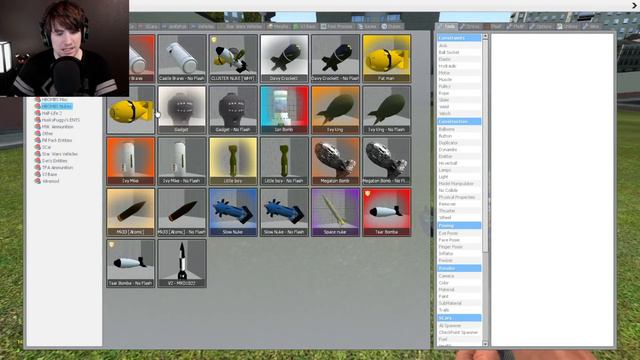The image size is (640, 360).
Task: Spawn the Castle Bravo - No Flash bomb
Action: tap(182, 58)
